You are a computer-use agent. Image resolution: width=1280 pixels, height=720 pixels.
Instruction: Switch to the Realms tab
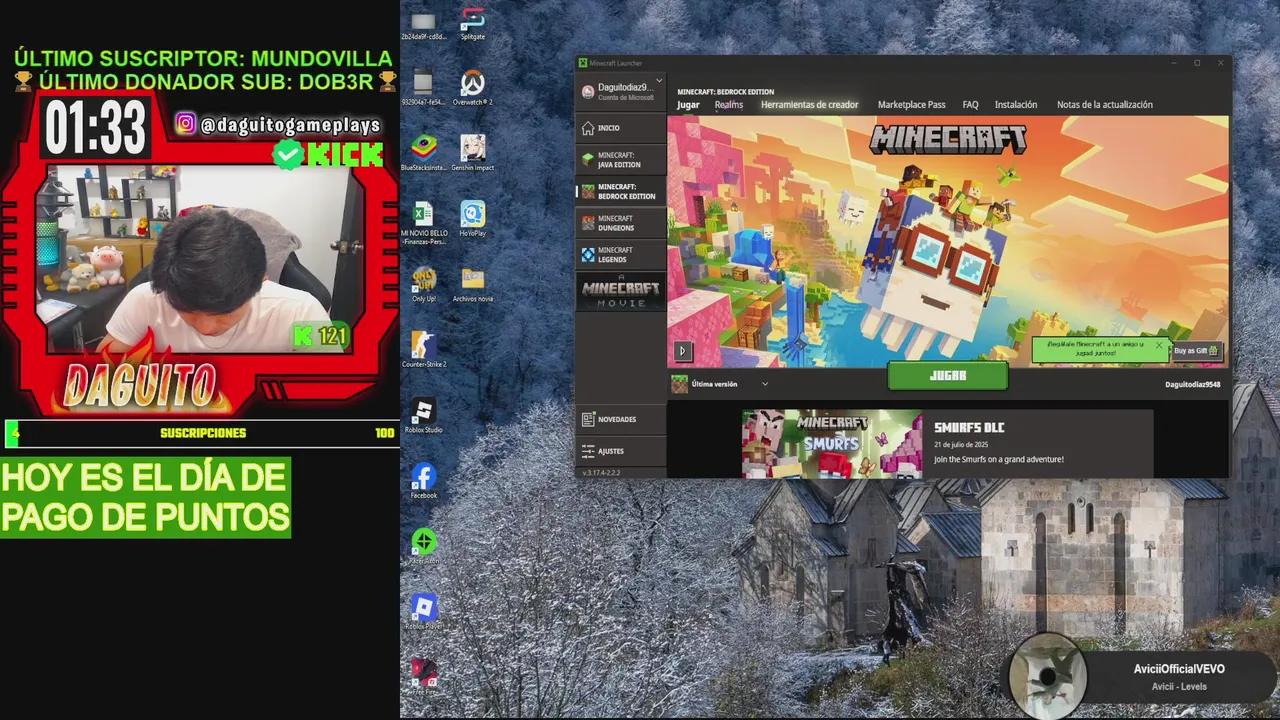(x=729, y=105)
